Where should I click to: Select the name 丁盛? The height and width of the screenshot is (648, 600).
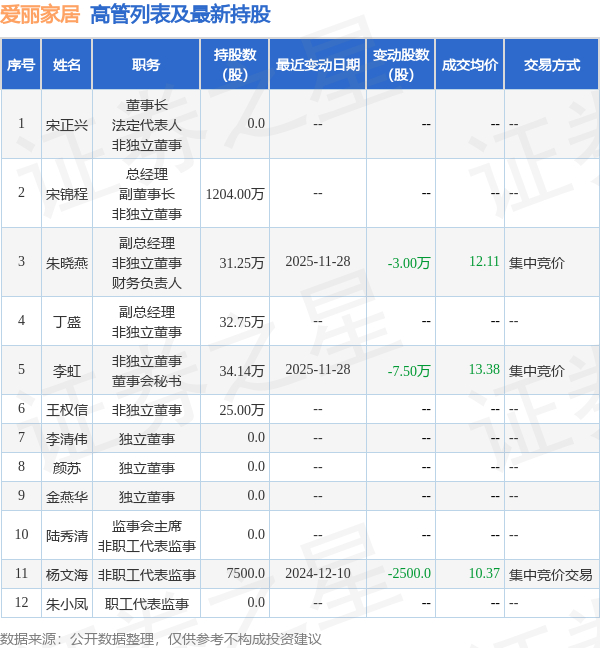67,322
